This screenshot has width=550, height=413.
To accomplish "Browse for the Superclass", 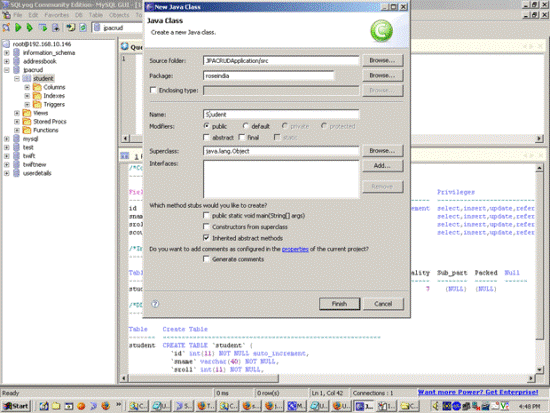I will pyautogui.click(x=382, y=151).
